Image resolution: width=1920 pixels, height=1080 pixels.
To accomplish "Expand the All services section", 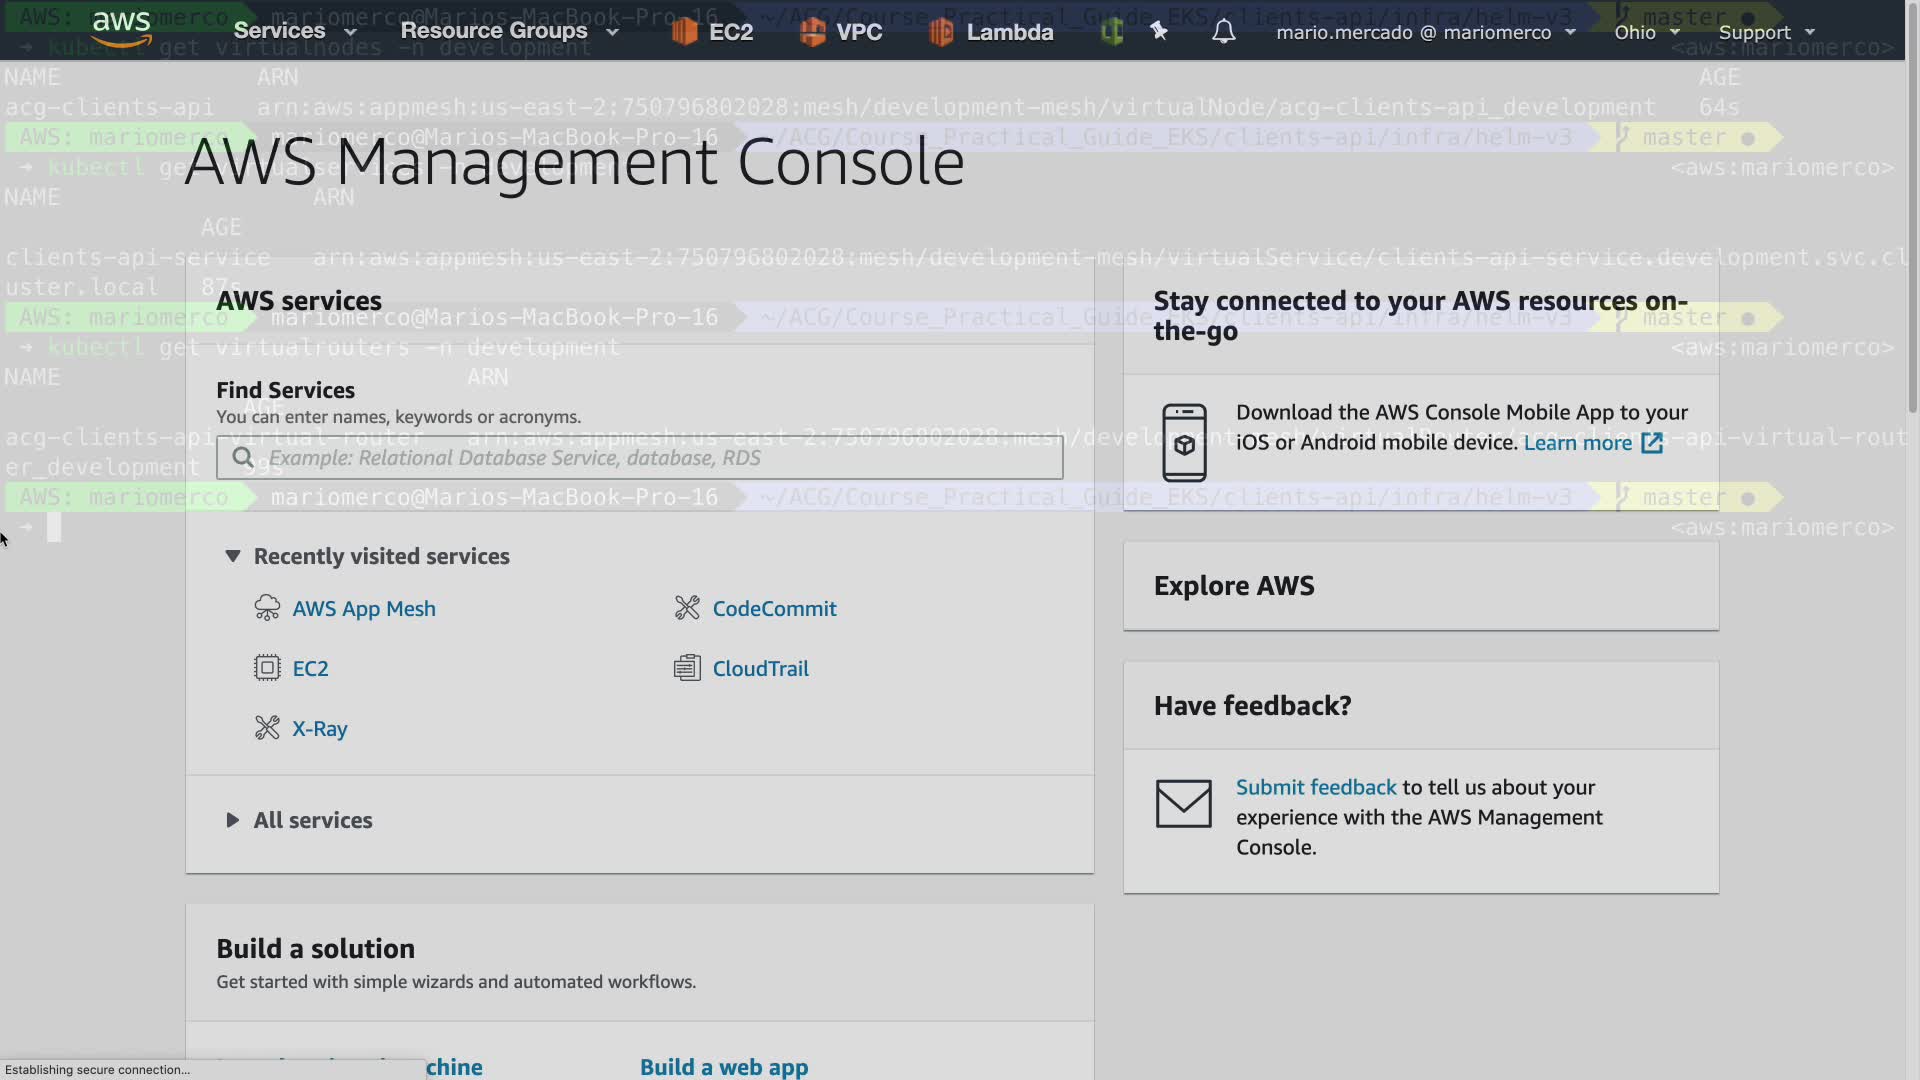I will pos(233,820).
